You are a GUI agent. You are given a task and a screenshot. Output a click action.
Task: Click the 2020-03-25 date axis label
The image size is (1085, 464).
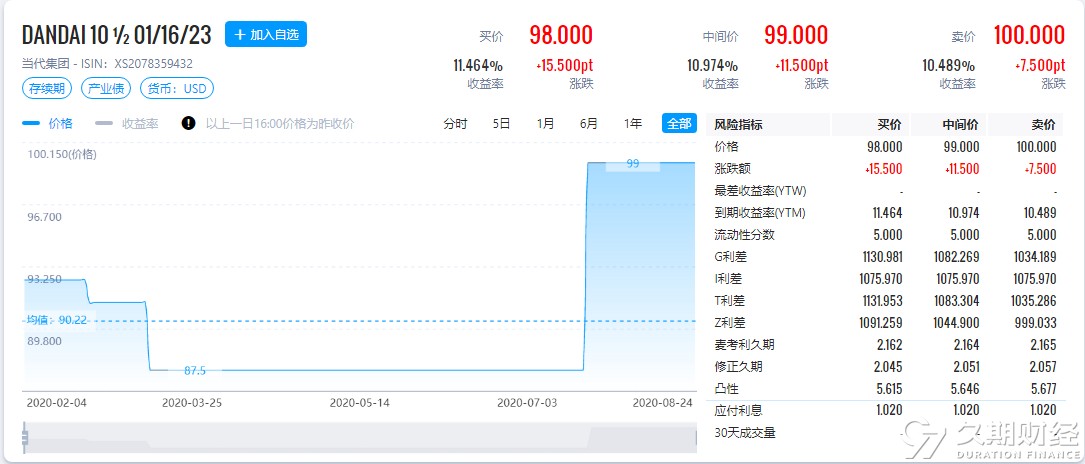pyautogui.click(x=192, y=402)
